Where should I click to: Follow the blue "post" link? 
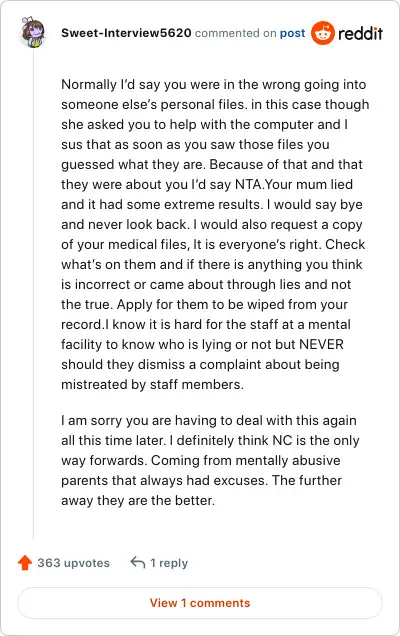pyautogui.click(x=292, y=33)
